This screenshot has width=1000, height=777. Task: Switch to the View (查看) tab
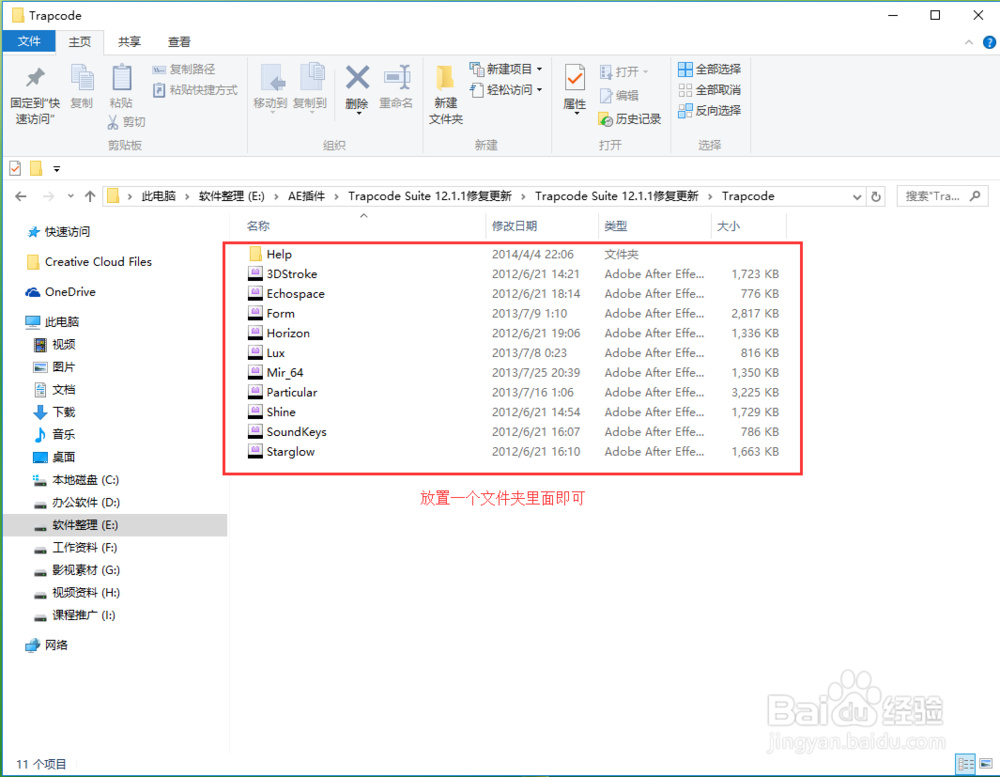[x=179, y=41]
